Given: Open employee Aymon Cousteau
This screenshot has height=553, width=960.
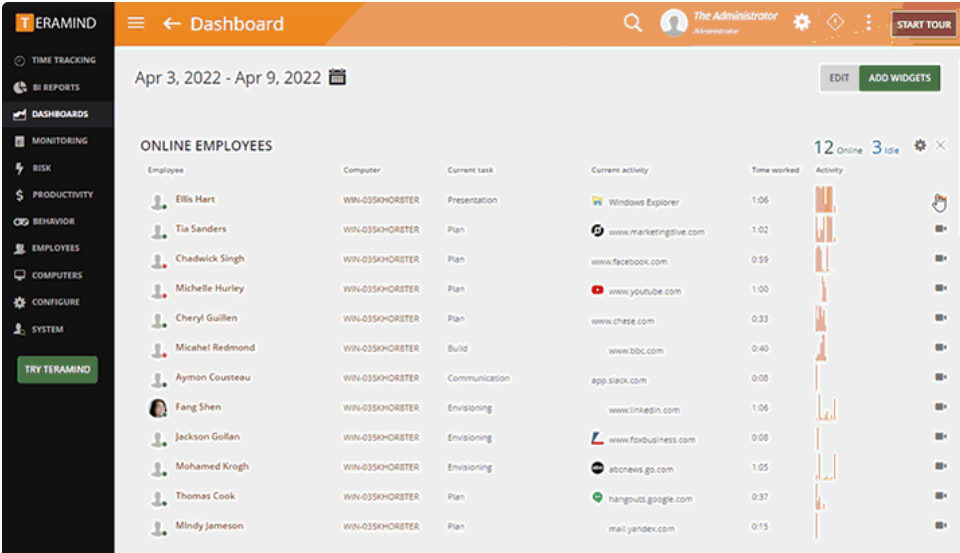Looking at the screenshot, I should [212, 377].
